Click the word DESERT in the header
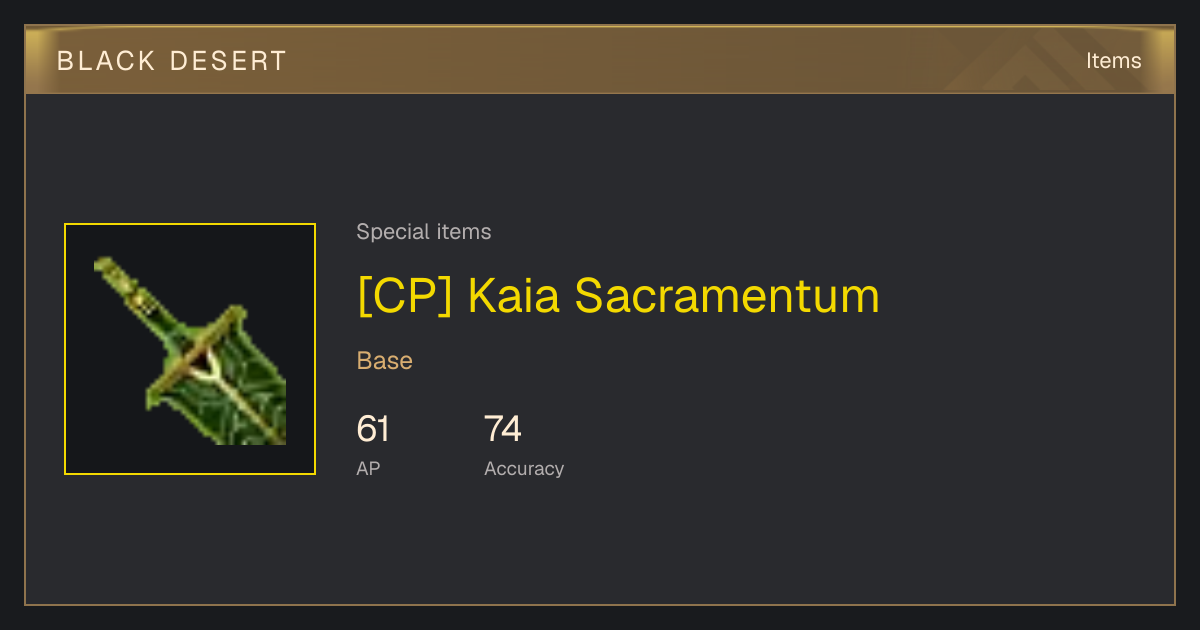 [x=229, y=61]
